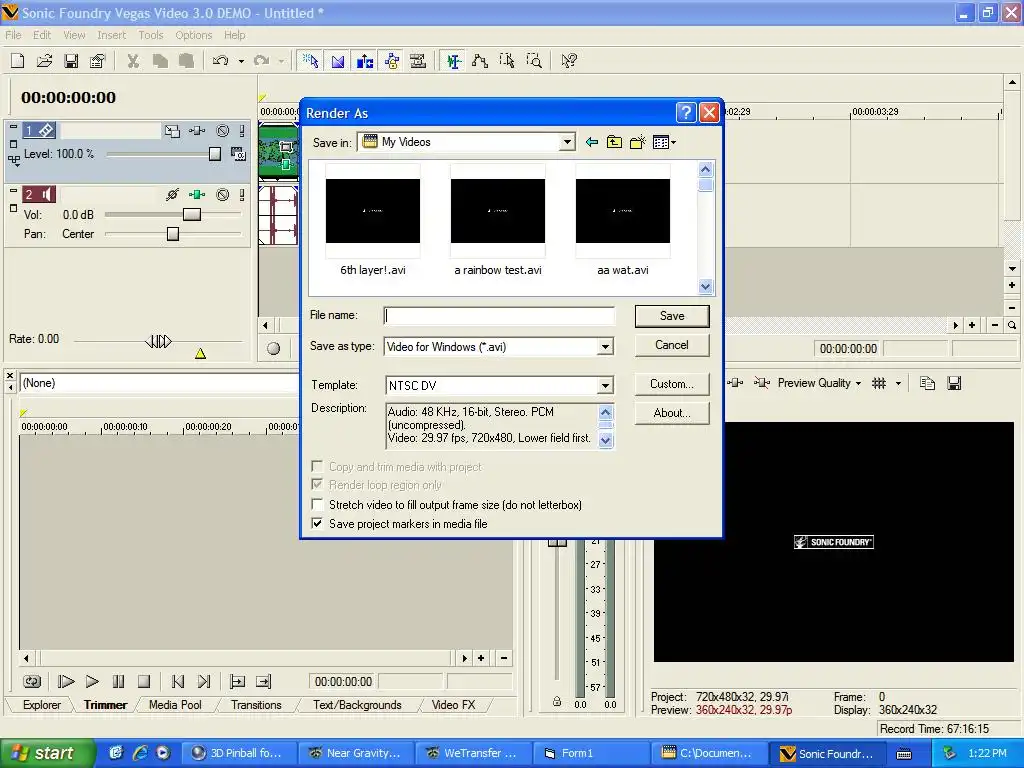The image size is (1024, 768).
Task: Click the Custom... template button
Action: click(672, 384)
